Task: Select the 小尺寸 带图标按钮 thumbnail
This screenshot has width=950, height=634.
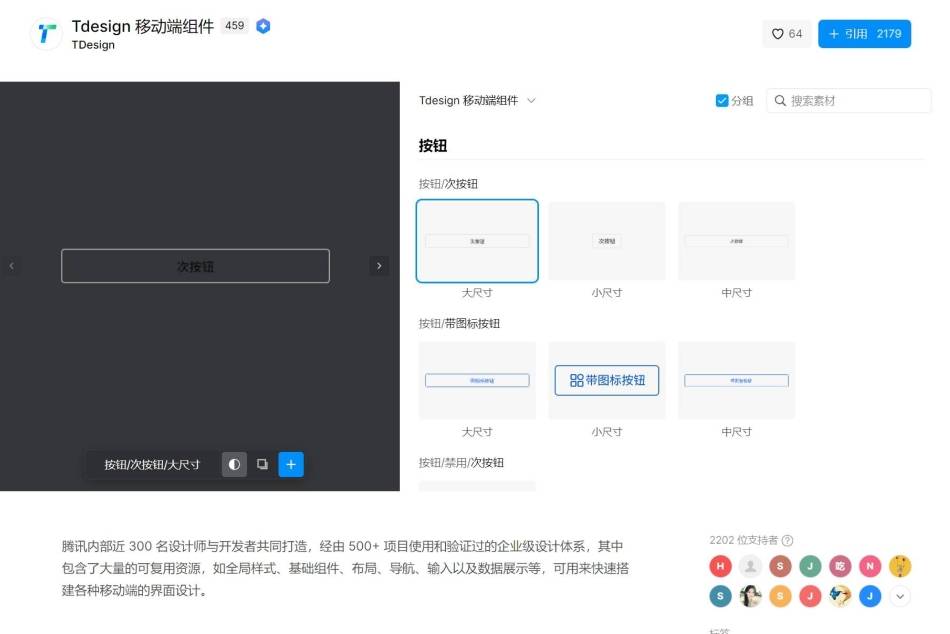Action: pos(606,380)
